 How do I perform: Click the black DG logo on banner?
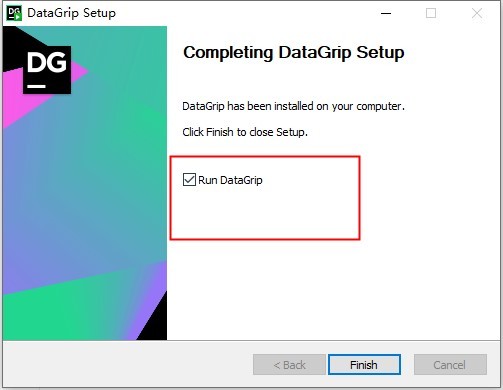click(x=47, y=70)
